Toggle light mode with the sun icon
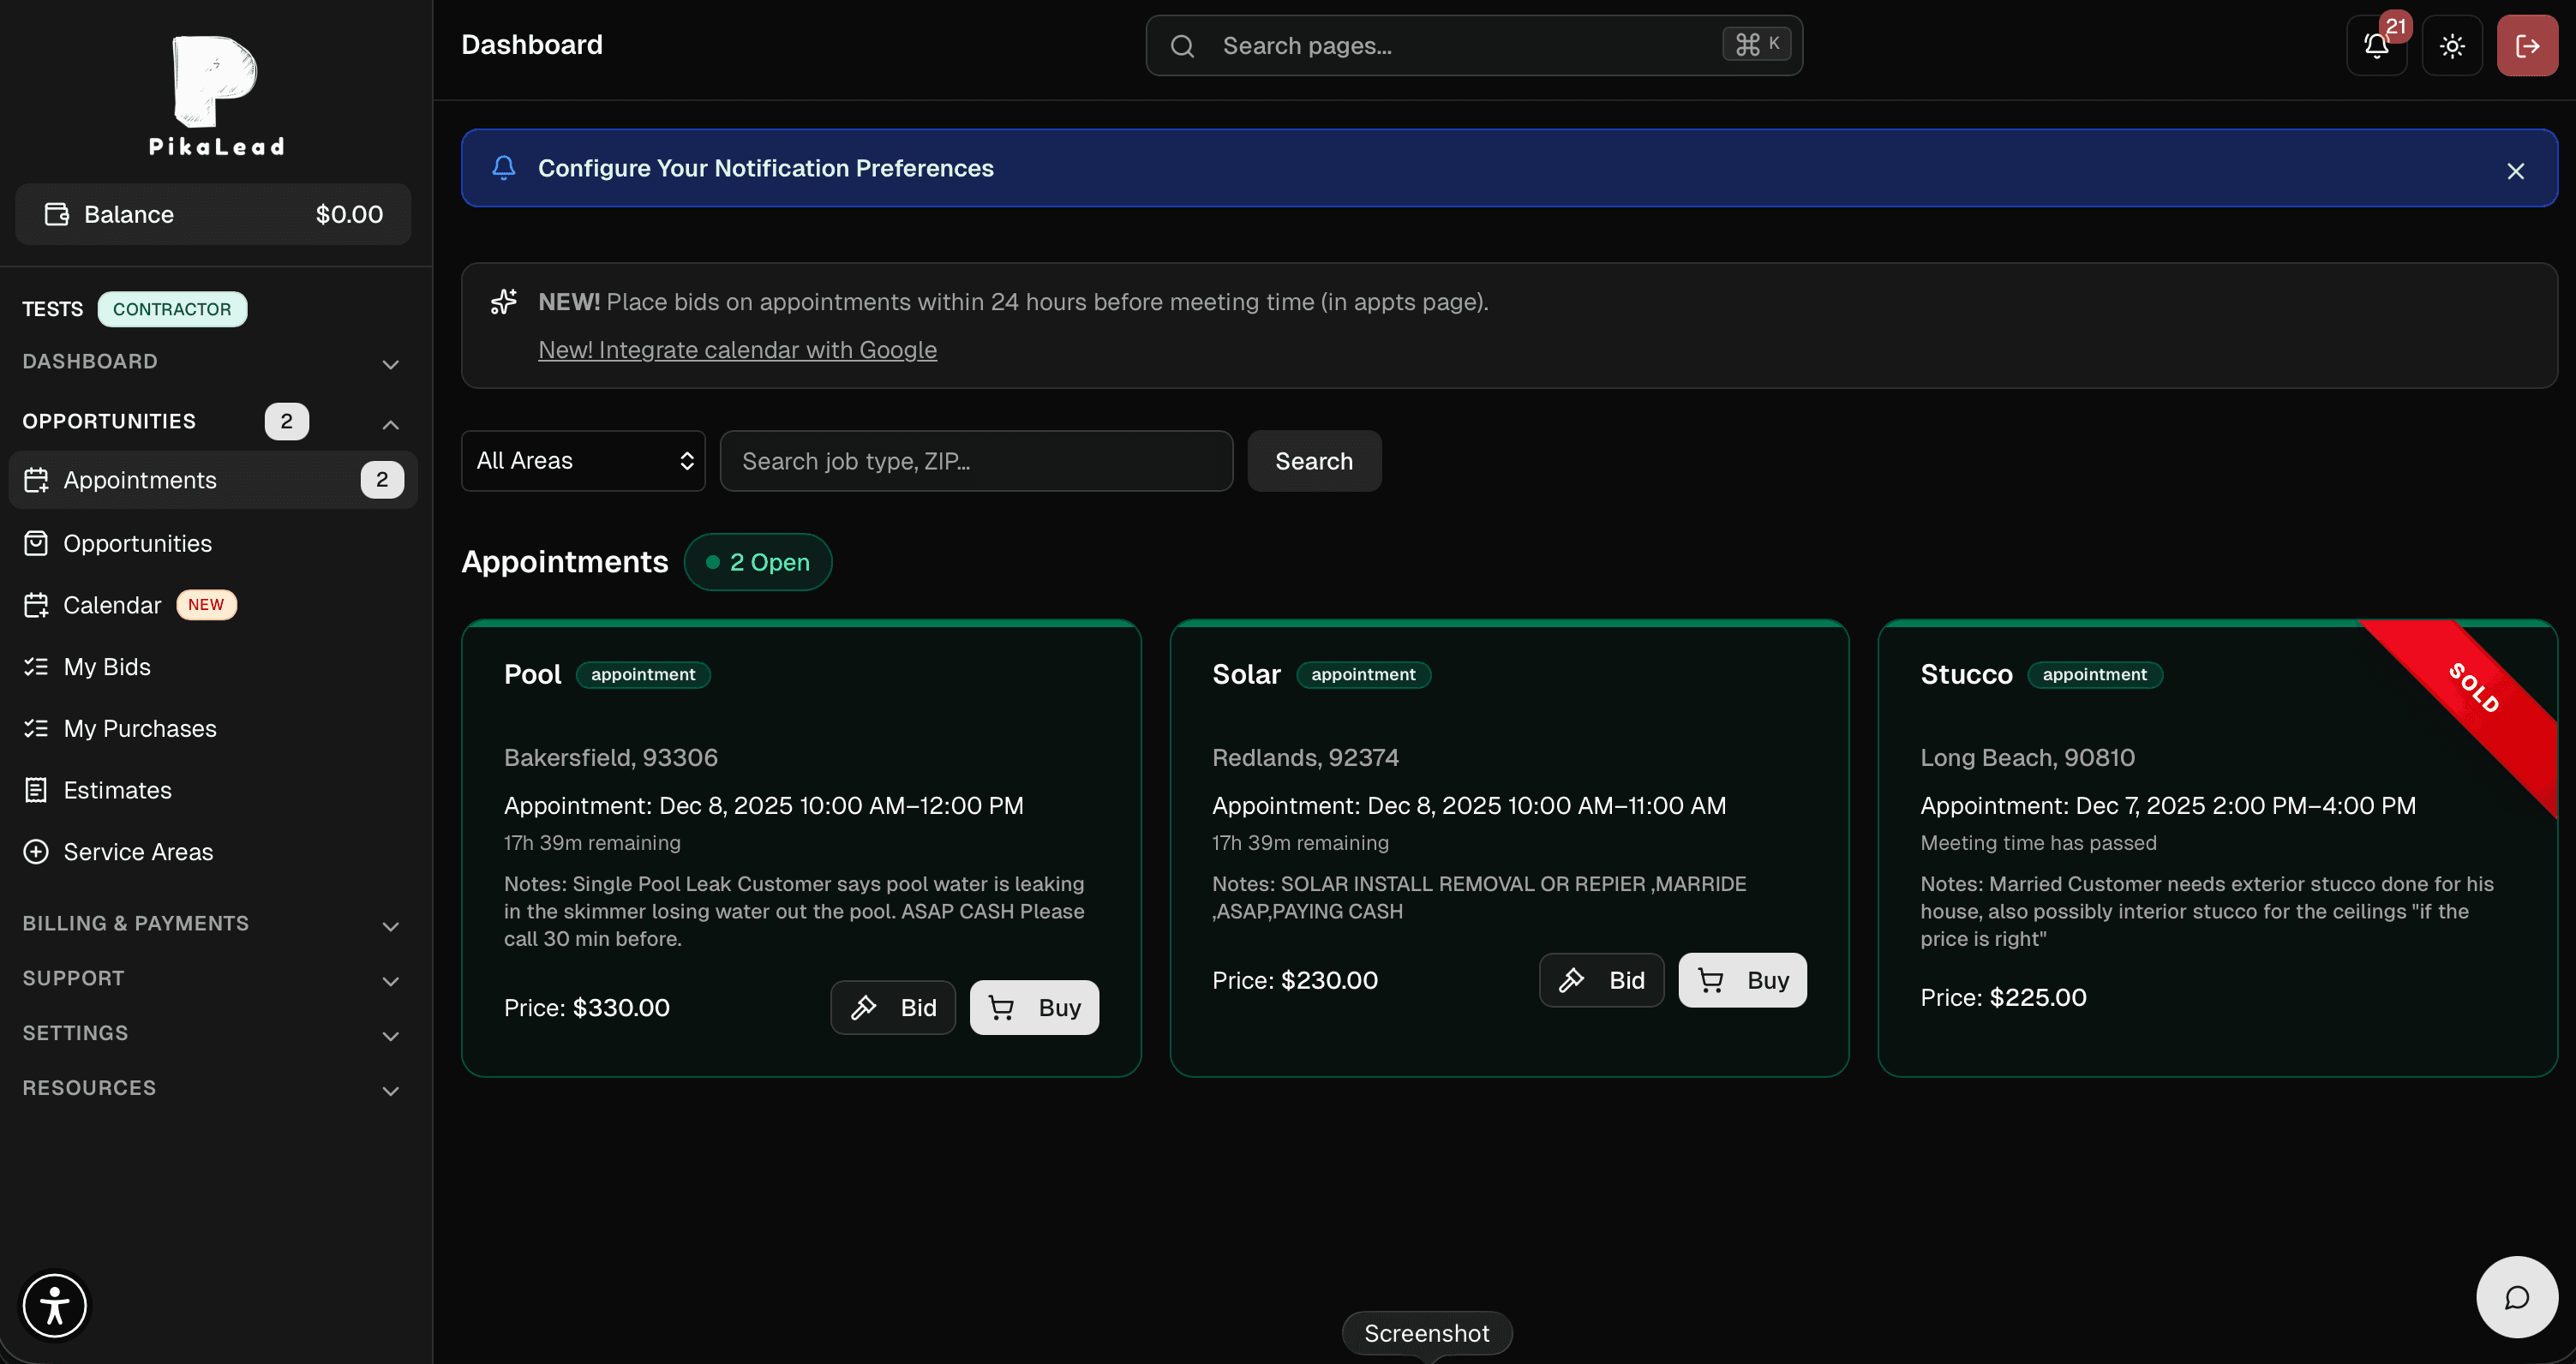 (x=2452, y=46)
